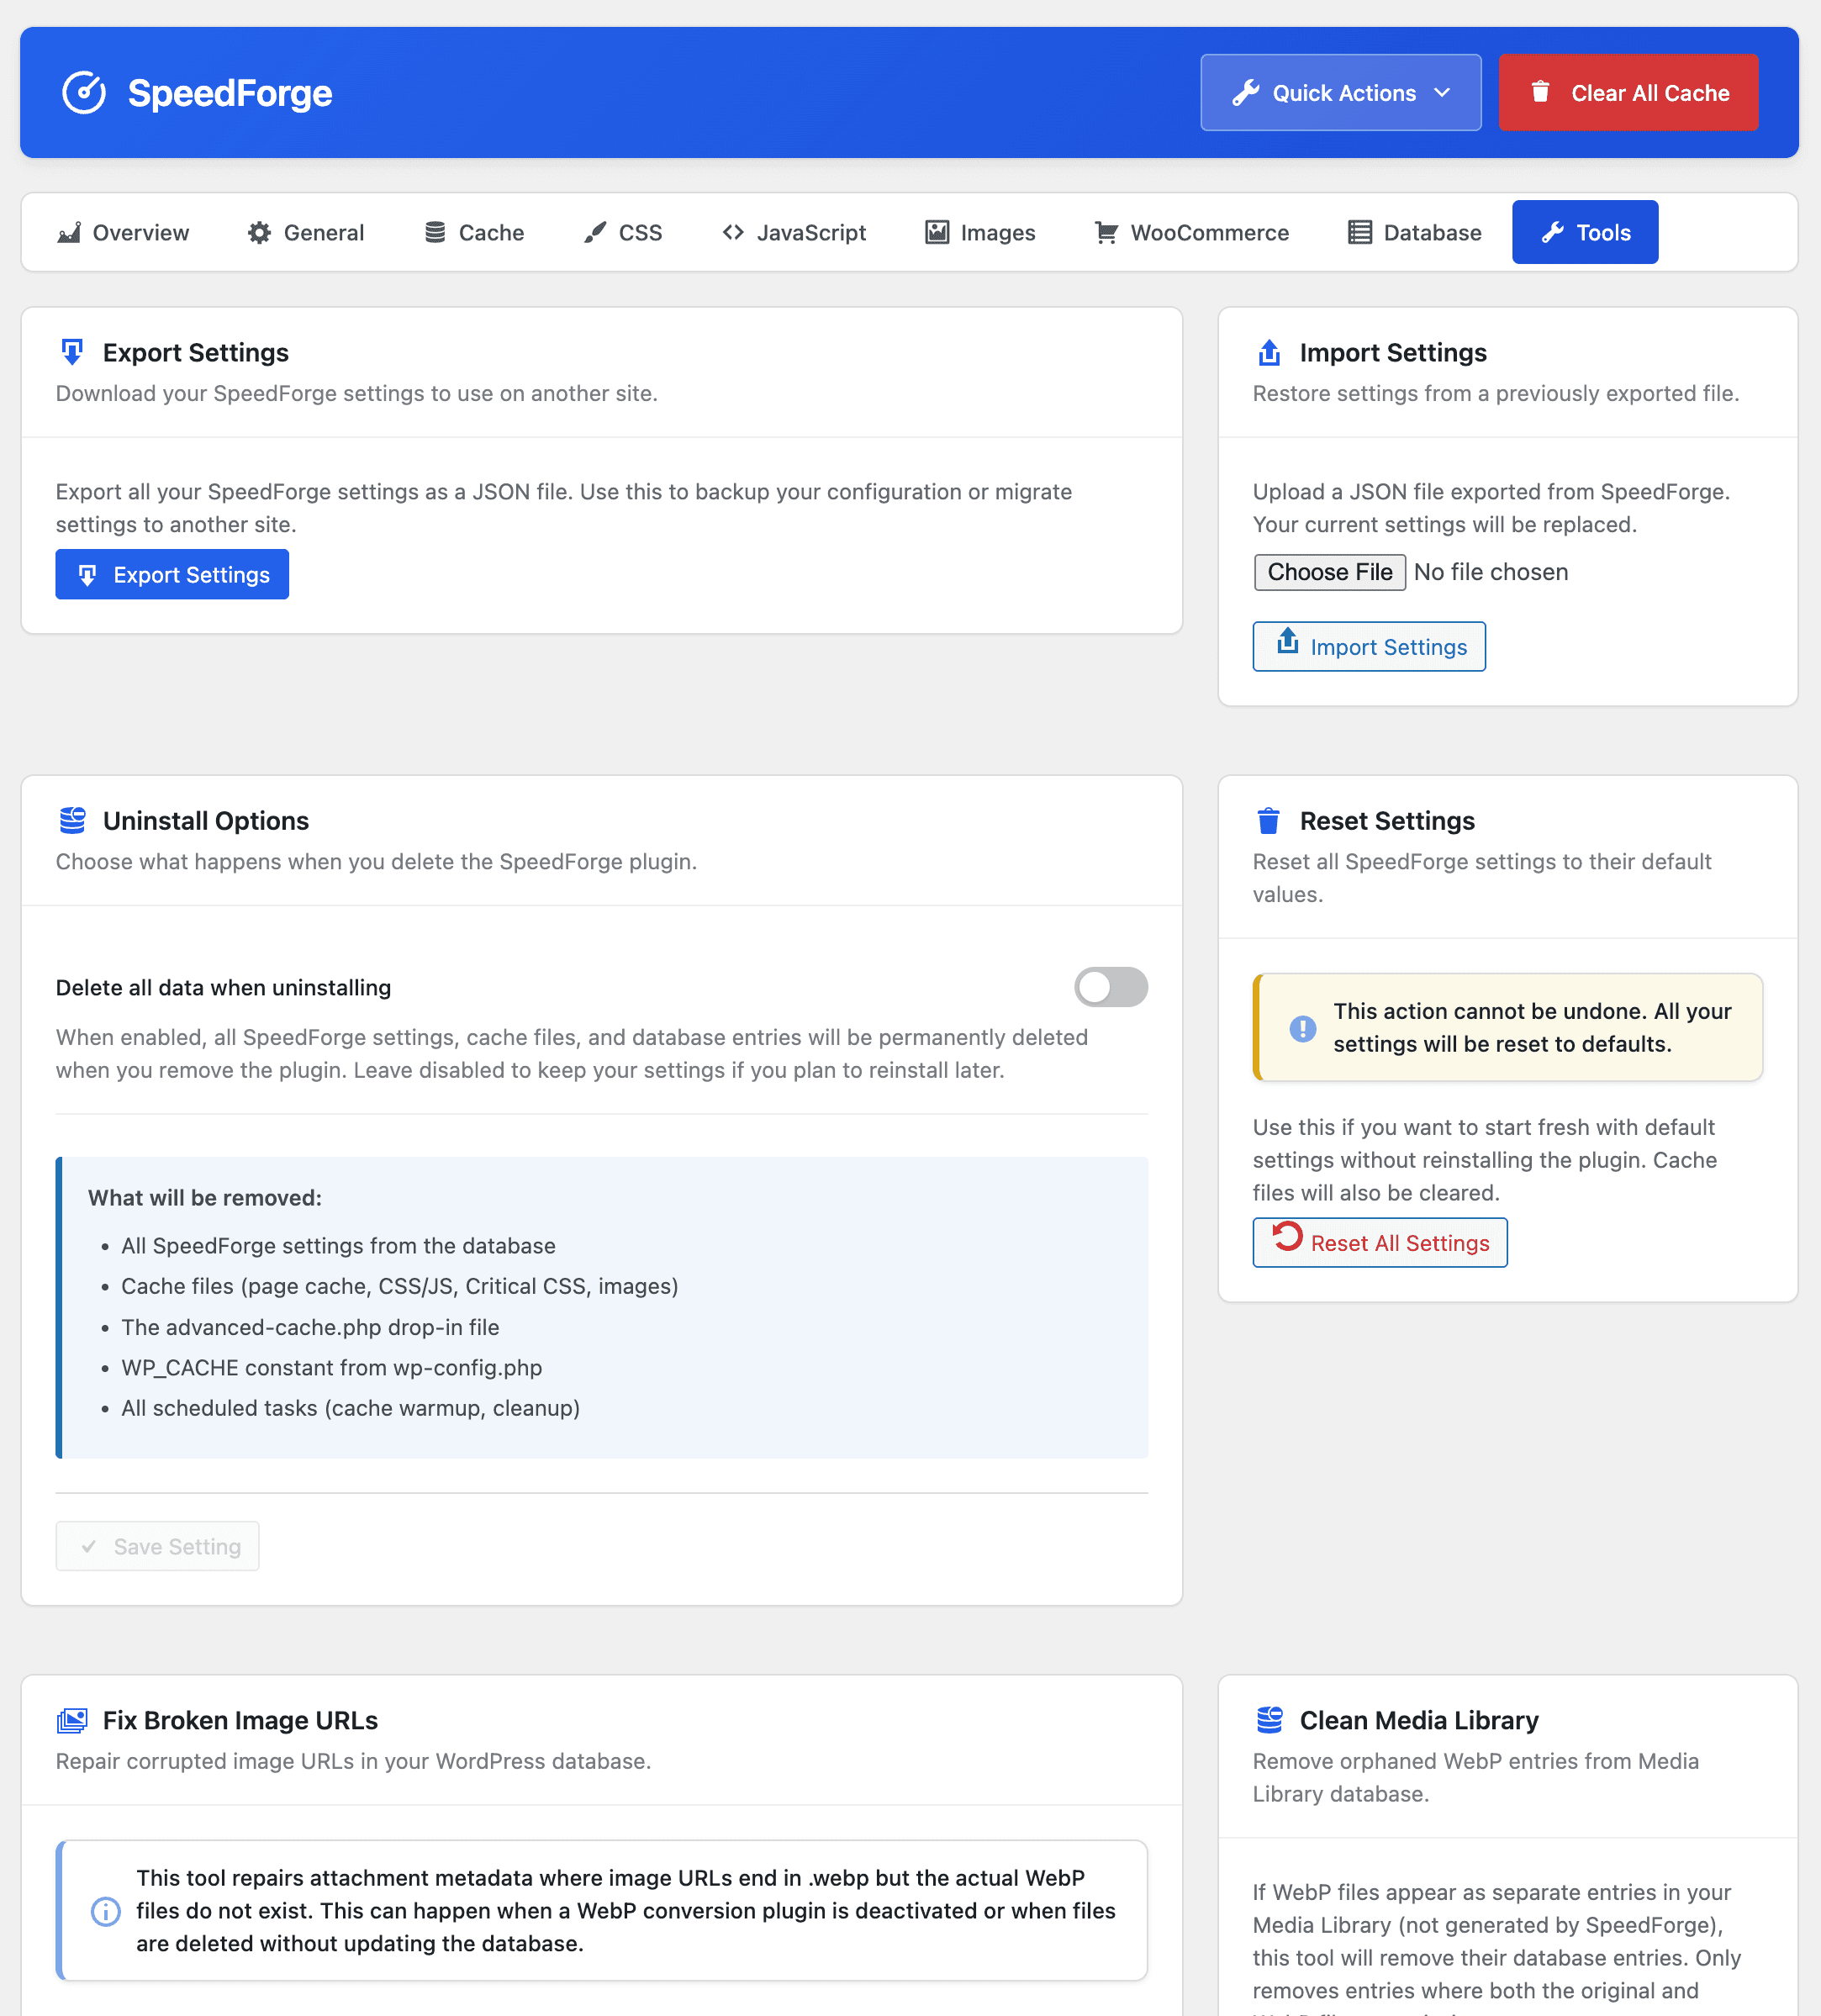Viewport: 1821px width, 2016px height.
Task: Click the Export Settings heading download icon
Action: pos(72,352)
